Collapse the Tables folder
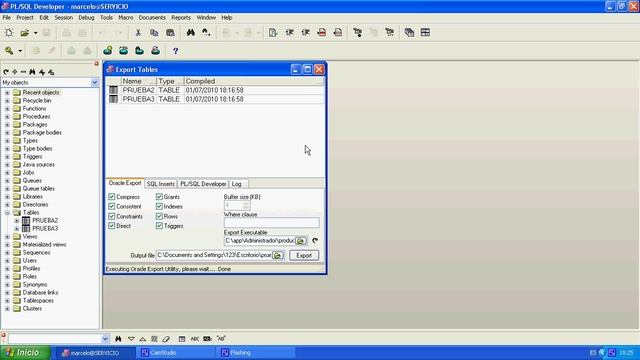640x360 pixels. (x=7, y=213)
